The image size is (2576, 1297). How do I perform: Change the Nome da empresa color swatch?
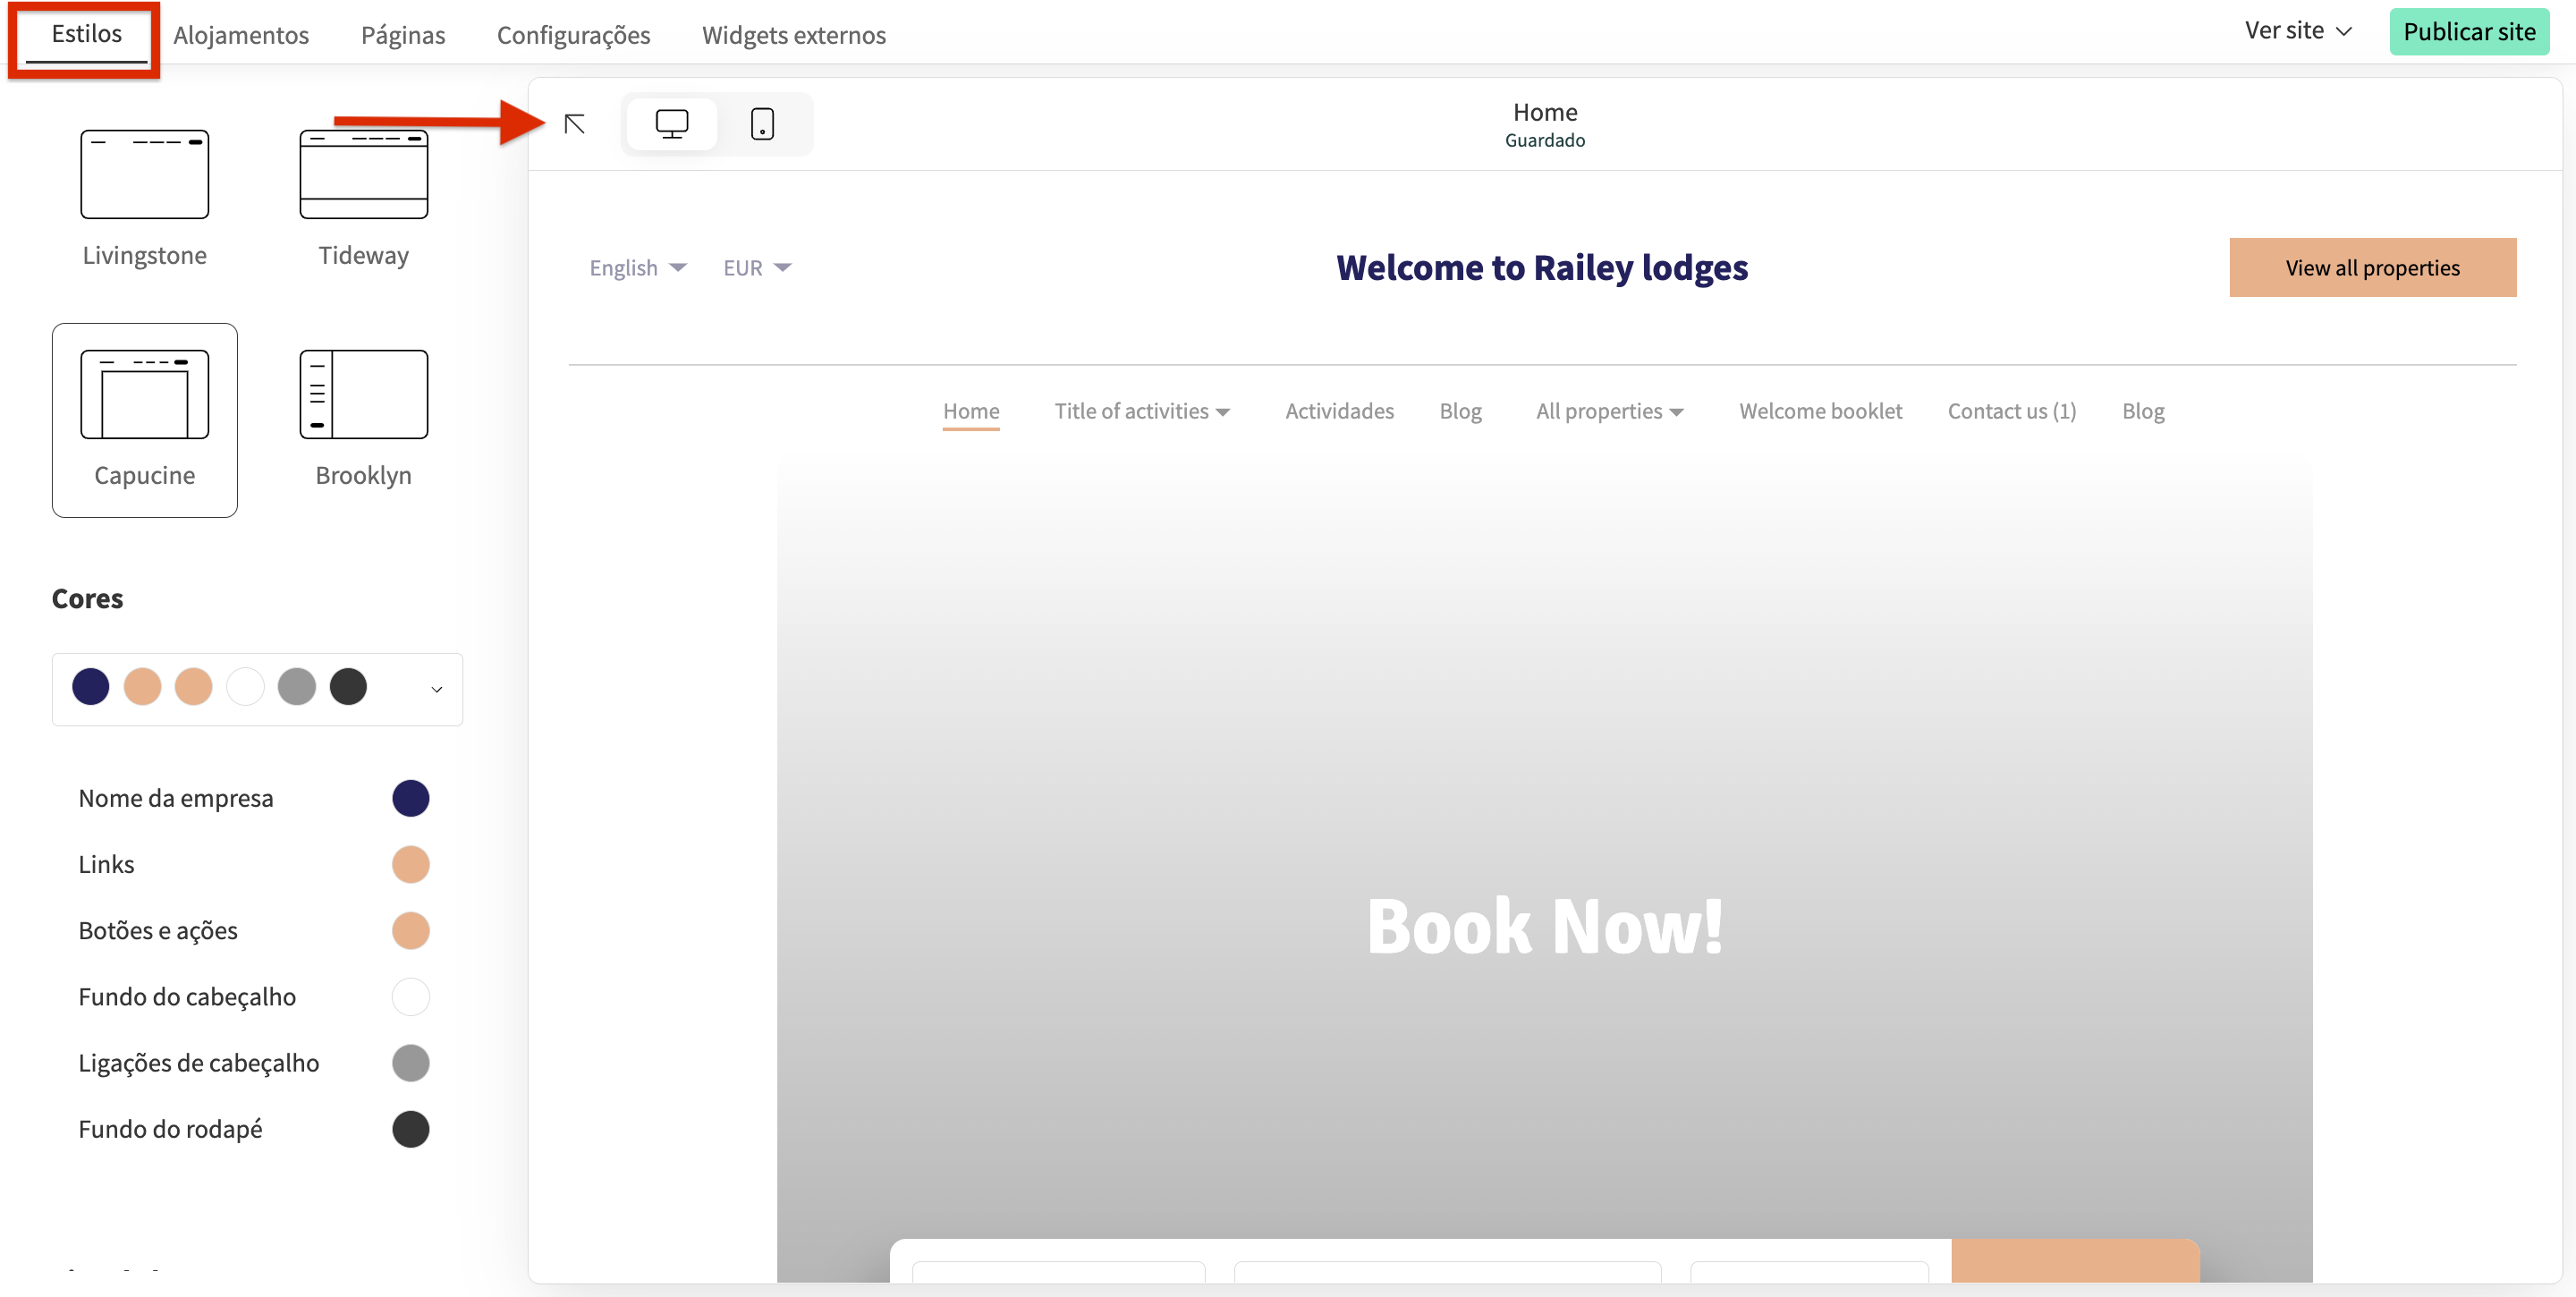[410, 798]
